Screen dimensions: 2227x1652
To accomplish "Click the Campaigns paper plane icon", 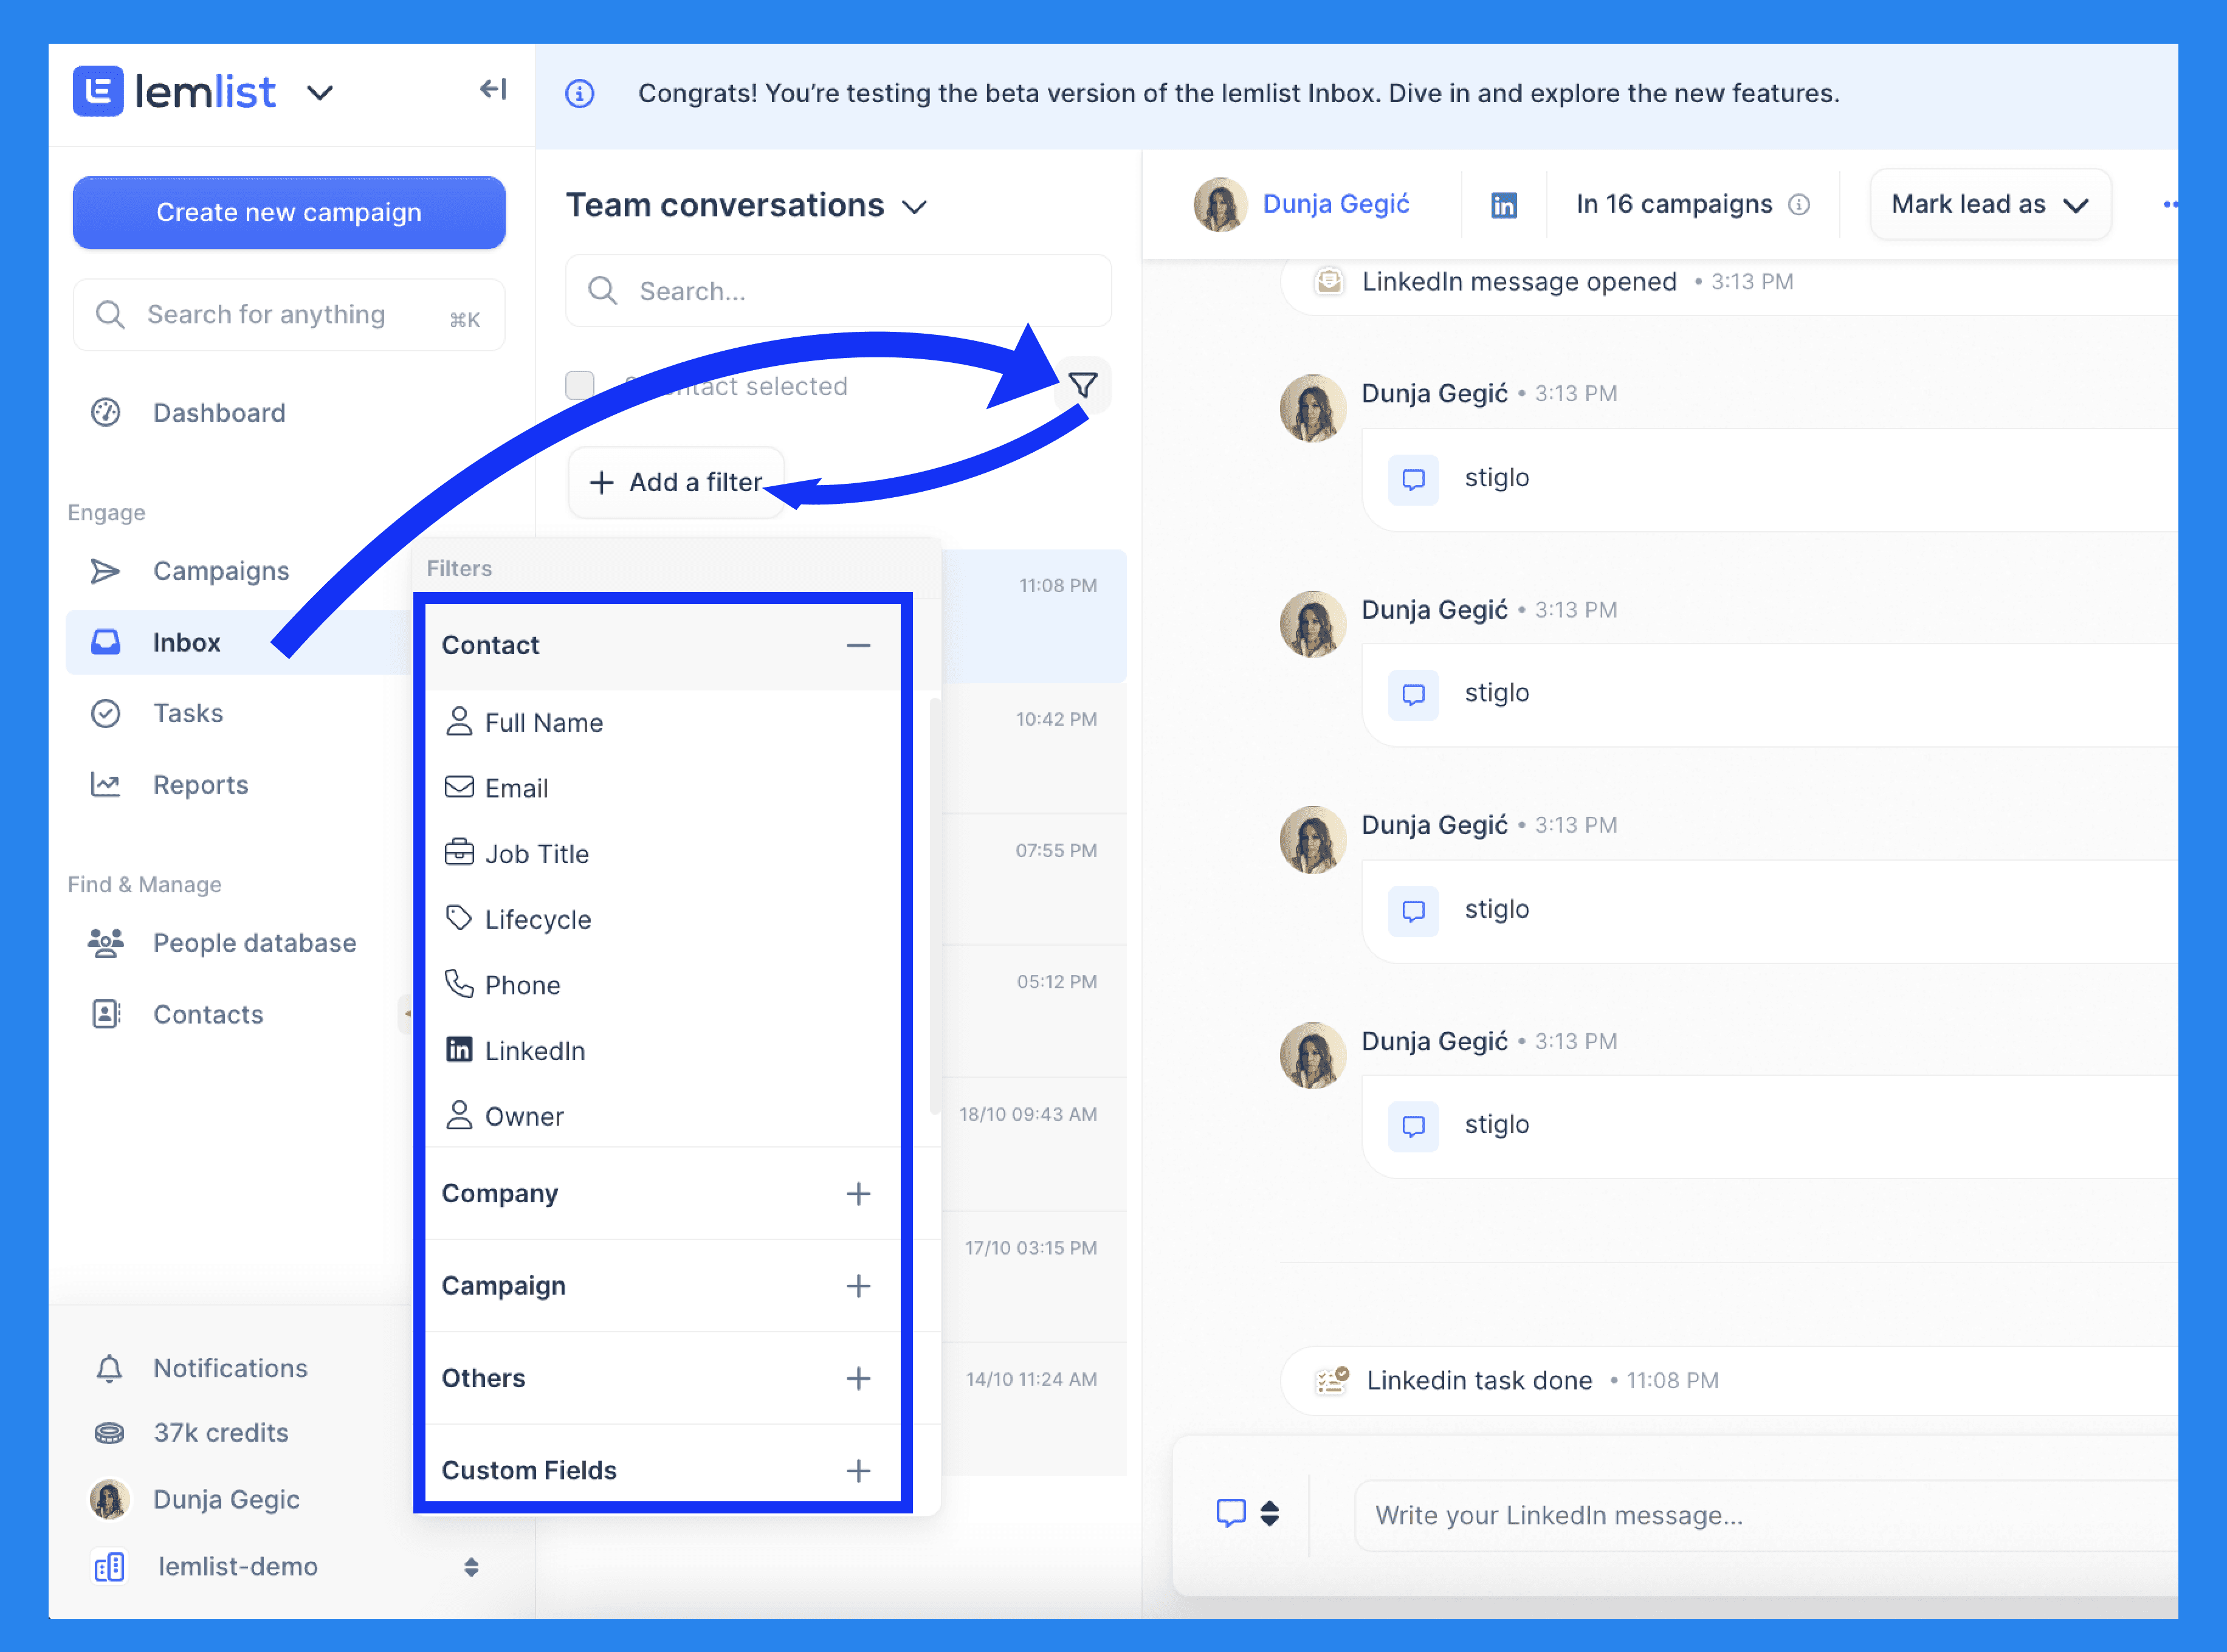I will pos(106,571).
